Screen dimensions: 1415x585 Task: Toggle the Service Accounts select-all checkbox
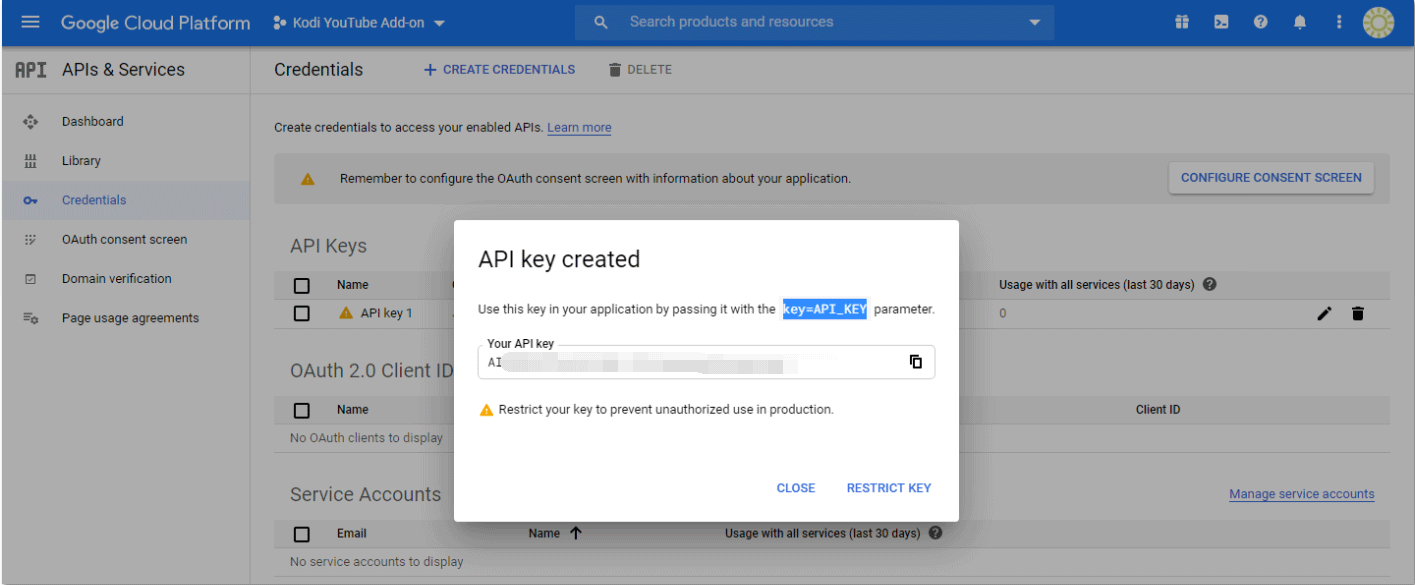(x=302, y=534)
